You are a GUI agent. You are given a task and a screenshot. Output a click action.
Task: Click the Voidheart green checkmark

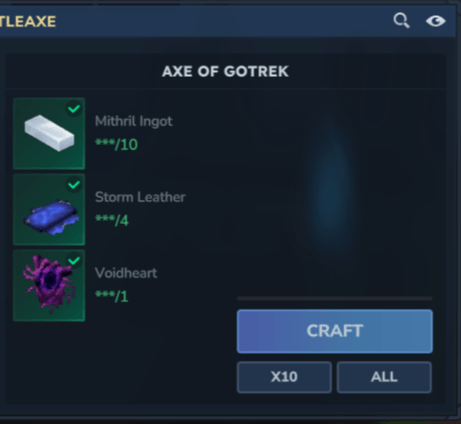pyautogui.click(x=74, y=260)
